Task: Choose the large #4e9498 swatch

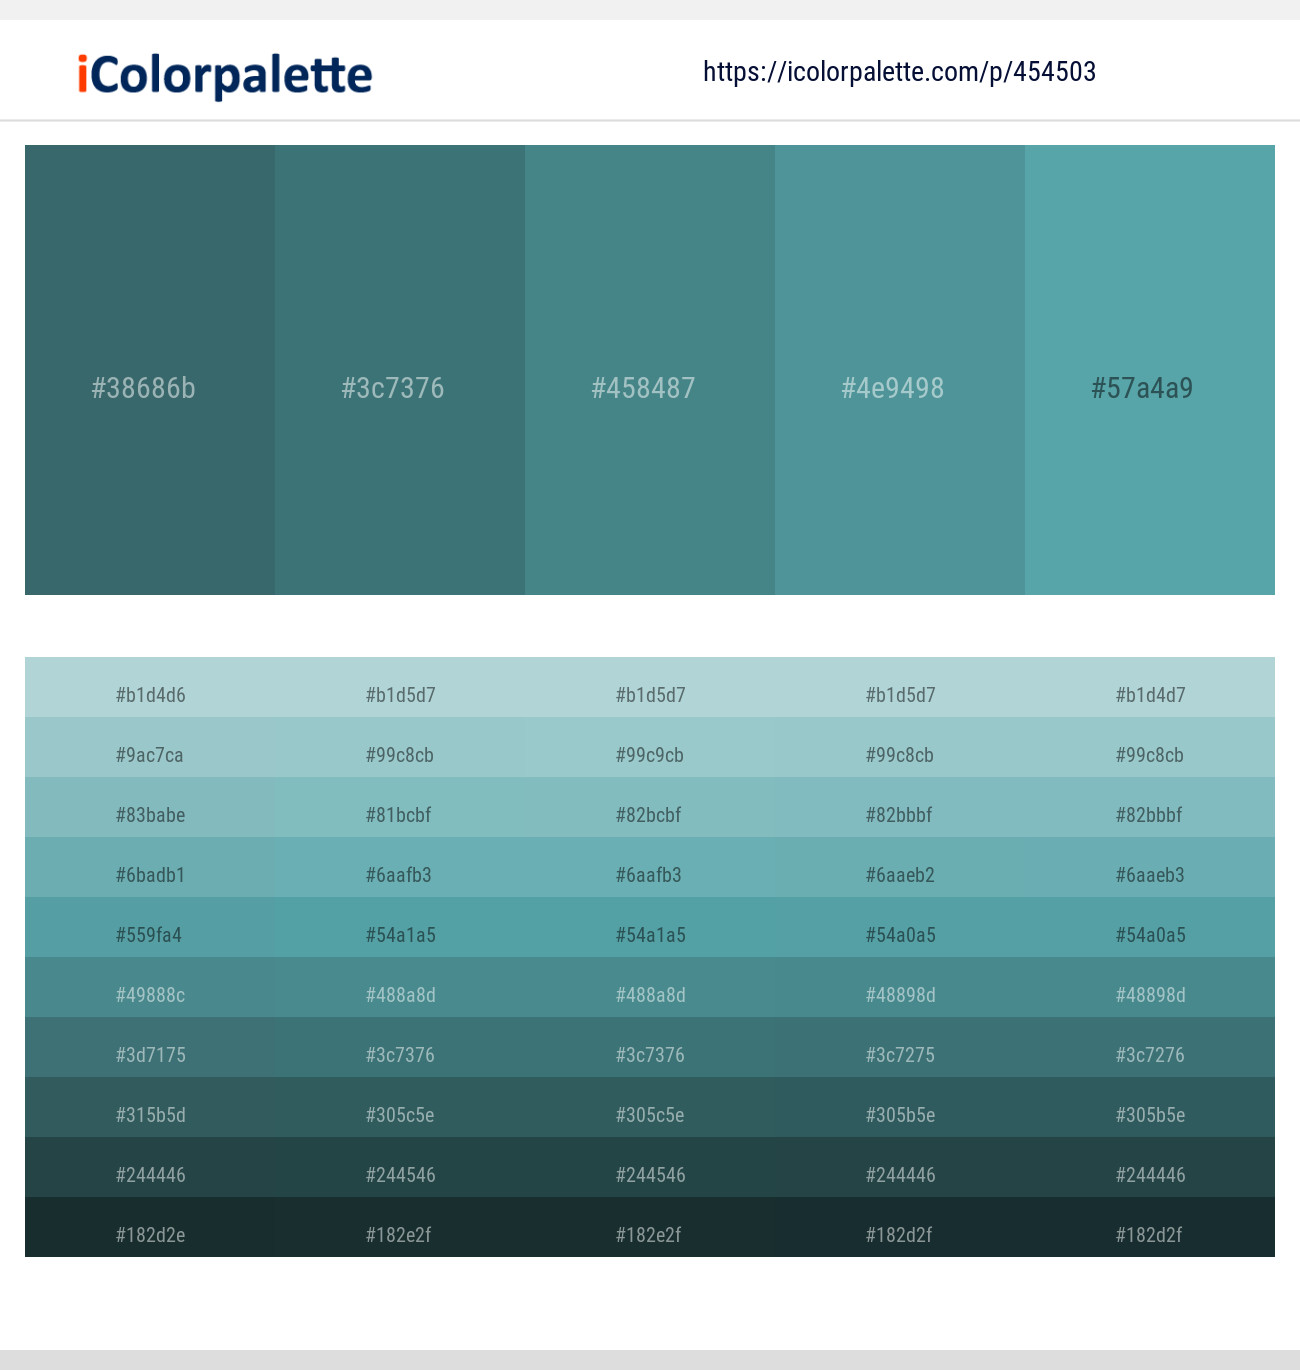Action: [x=900, y=370]
